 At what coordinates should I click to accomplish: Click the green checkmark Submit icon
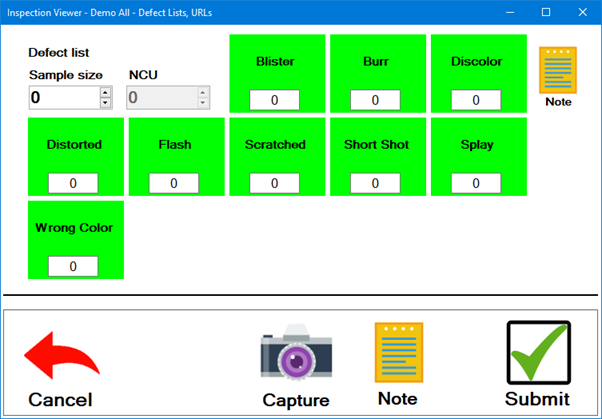(538, 353)
